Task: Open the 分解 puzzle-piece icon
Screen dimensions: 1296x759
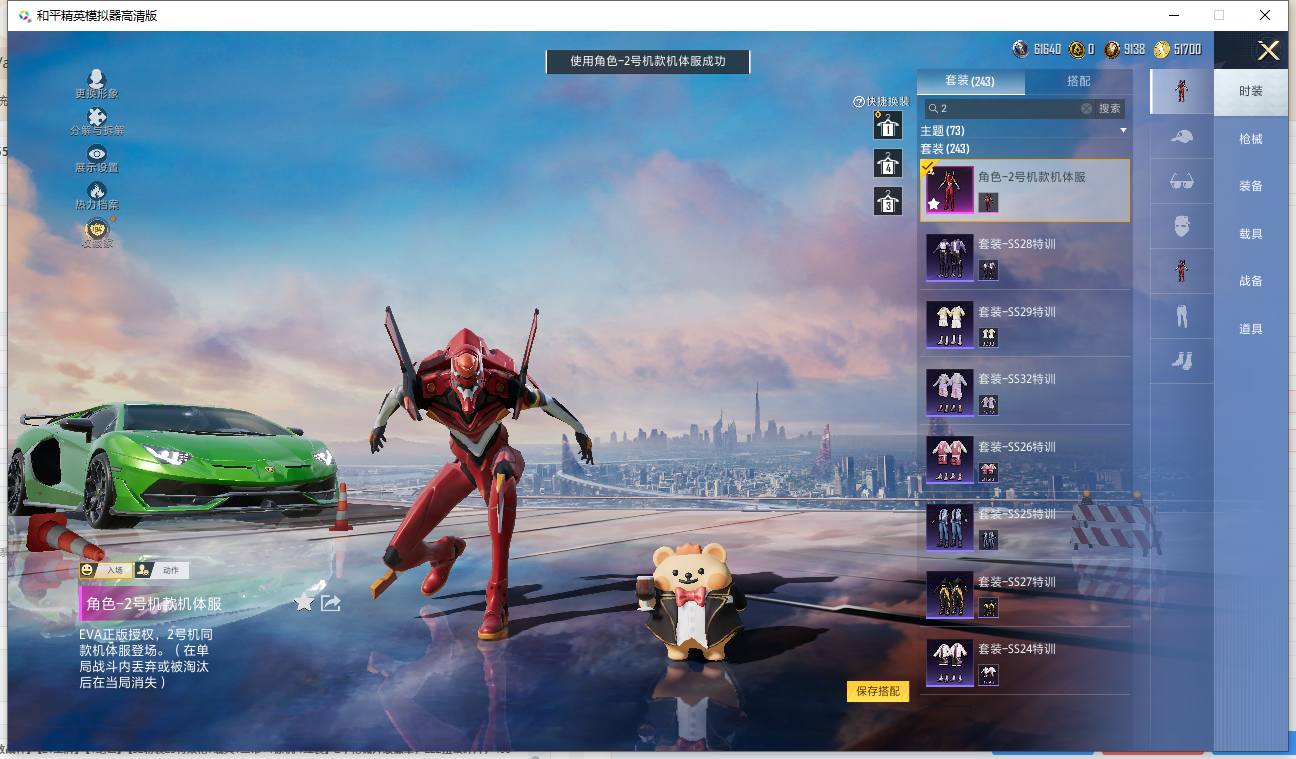Action: (x=97, y=117)
